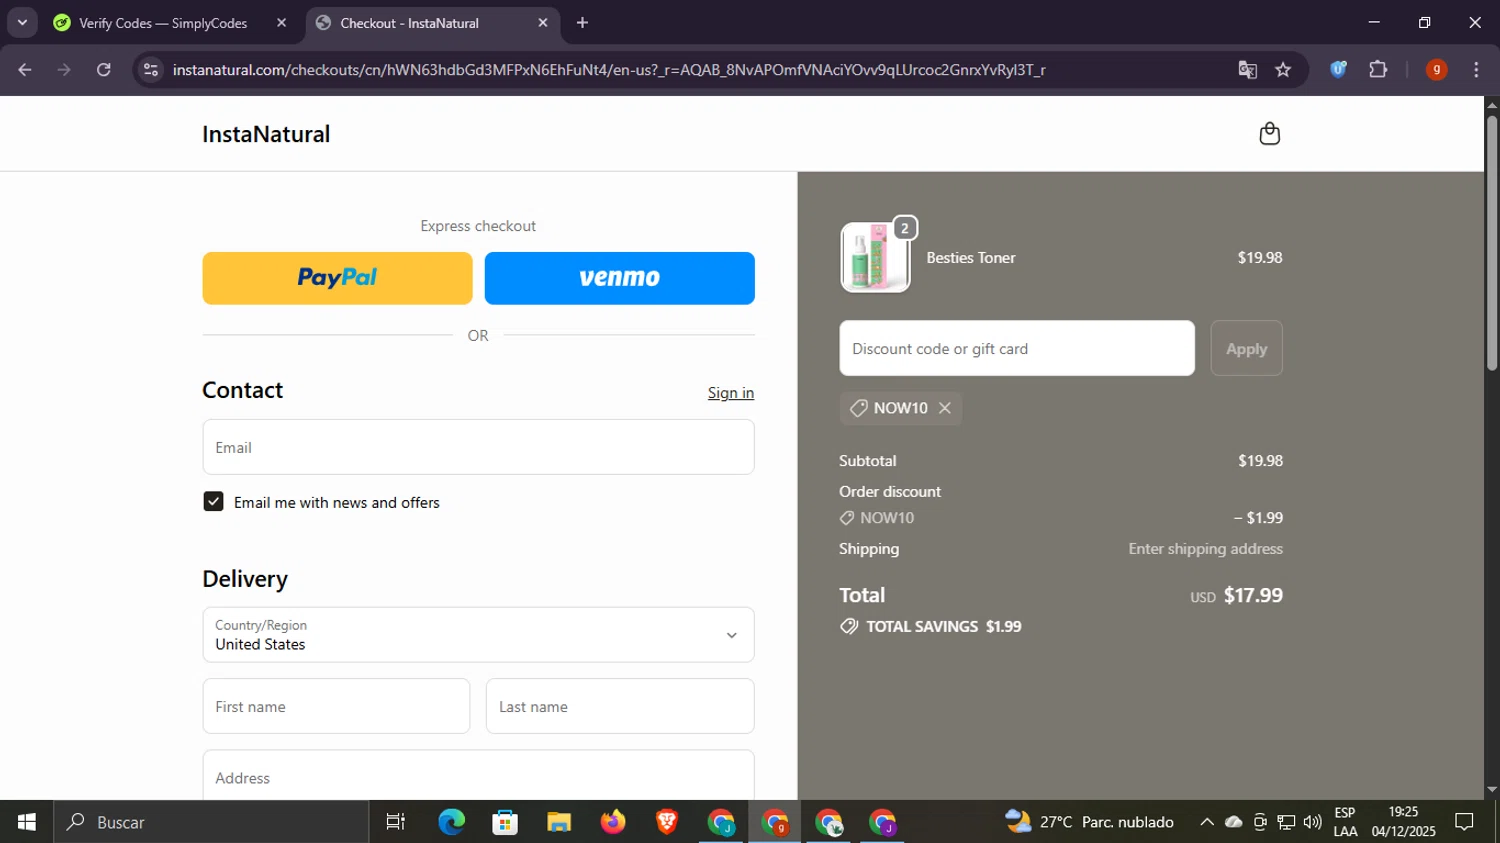1500x843 pixels.
Task: Click the address bar URL
Action: [609, 69]
